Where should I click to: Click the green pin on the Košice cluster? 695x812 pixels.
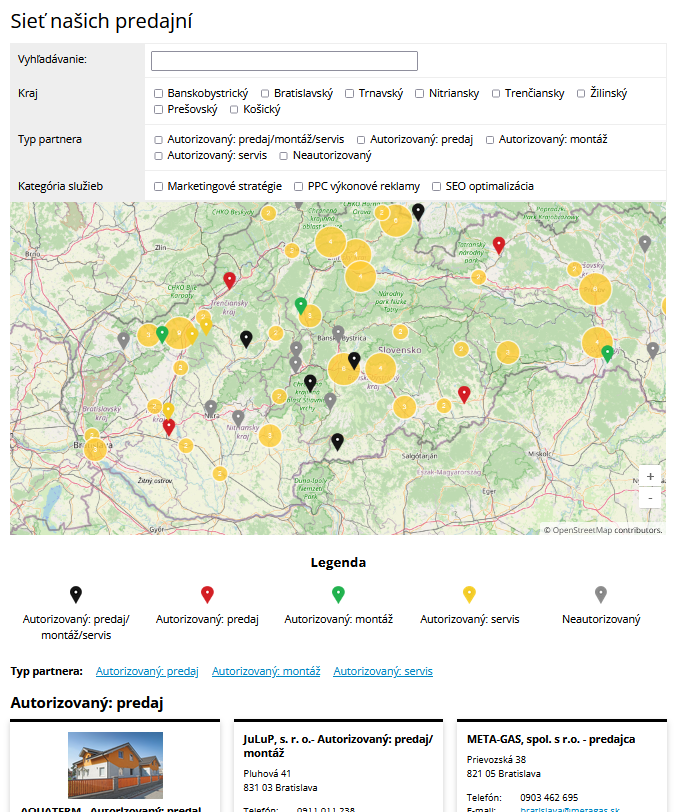(607, 353)
